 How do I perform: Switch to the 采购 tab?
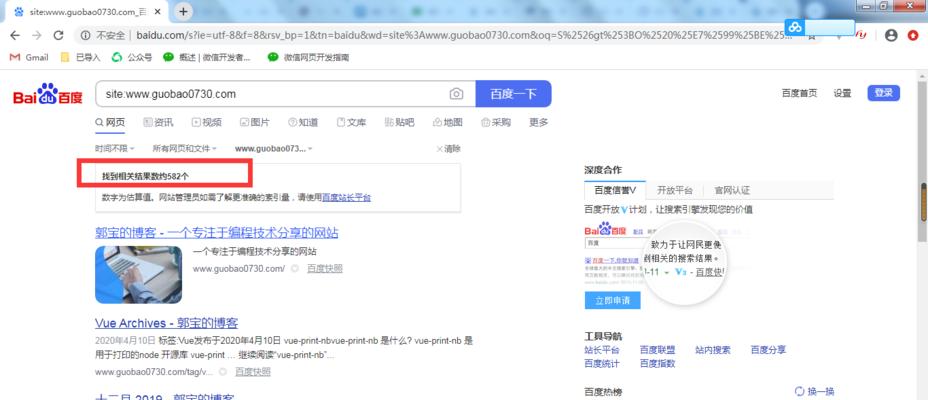pyautogui.click(x=496, y=122)
